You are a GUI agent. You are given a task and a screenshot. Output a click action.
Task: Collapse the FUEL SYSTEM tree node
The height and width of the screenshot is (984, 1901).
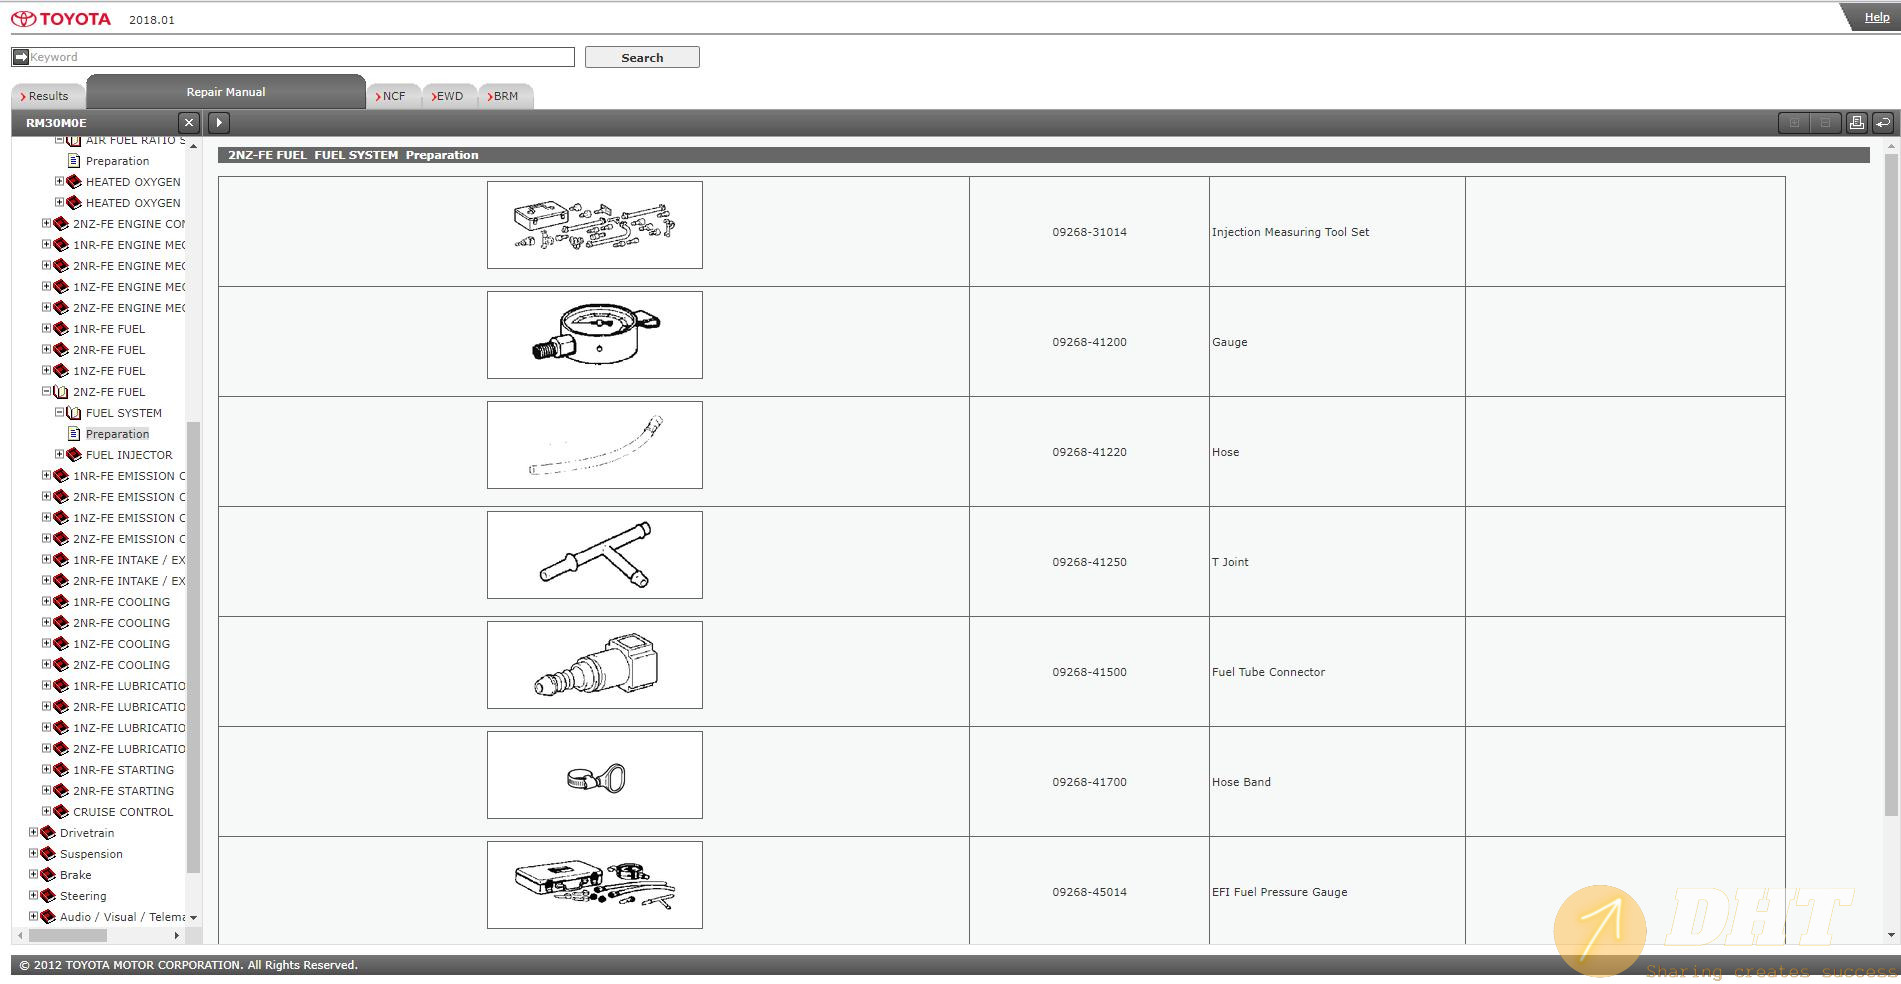59,412
